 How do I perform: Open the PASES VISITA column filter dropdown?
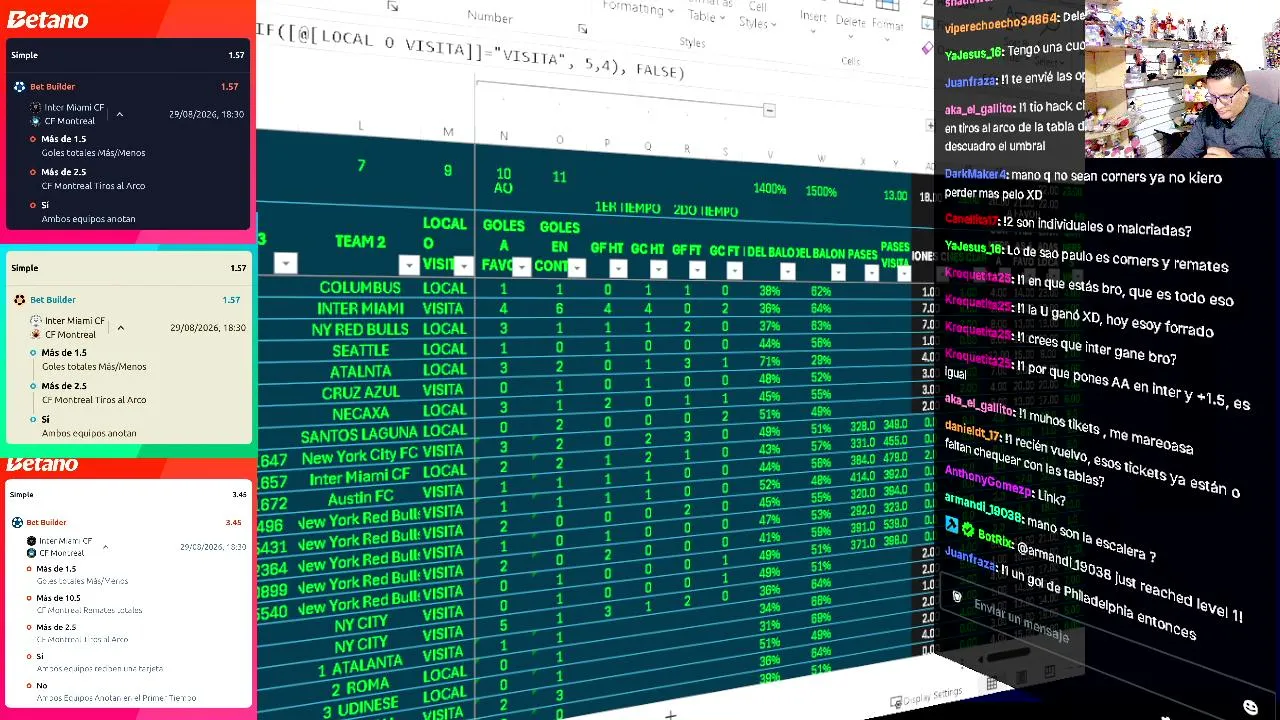pyautogui.click(x=903, y=274)
